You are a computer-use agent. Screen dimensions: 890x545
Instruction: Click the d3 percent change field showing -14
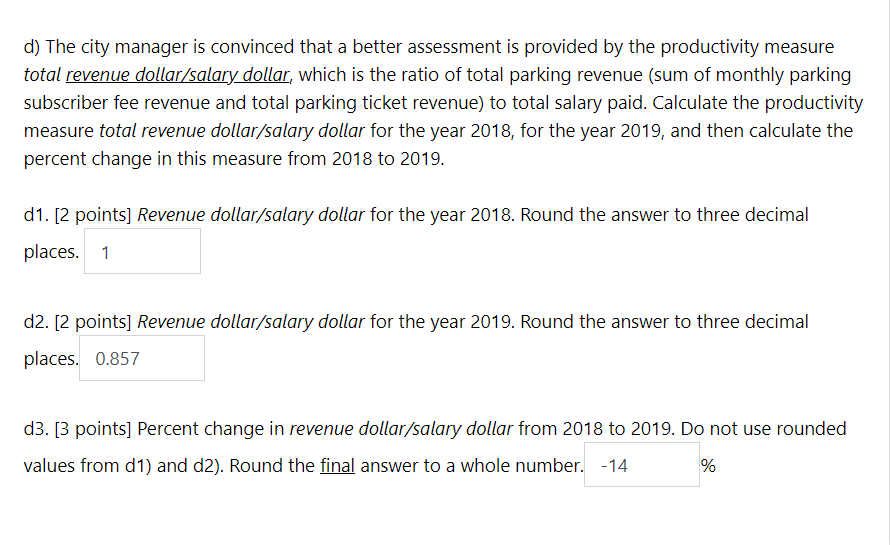[x=642, y=465]
